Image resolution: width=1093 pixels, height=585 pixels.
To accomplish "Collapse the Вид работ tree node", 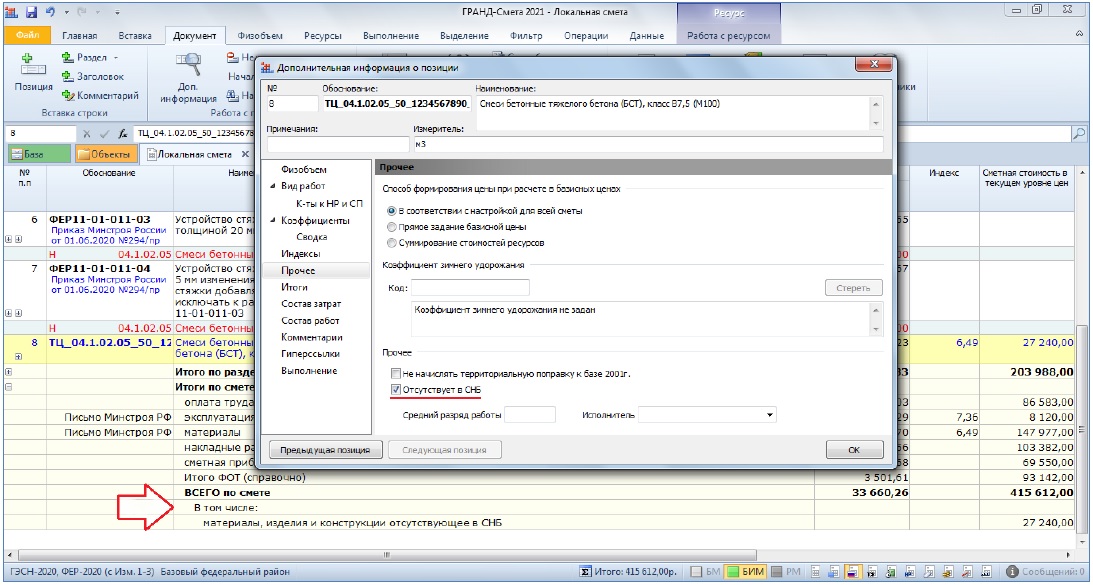I will pos(273,186).
